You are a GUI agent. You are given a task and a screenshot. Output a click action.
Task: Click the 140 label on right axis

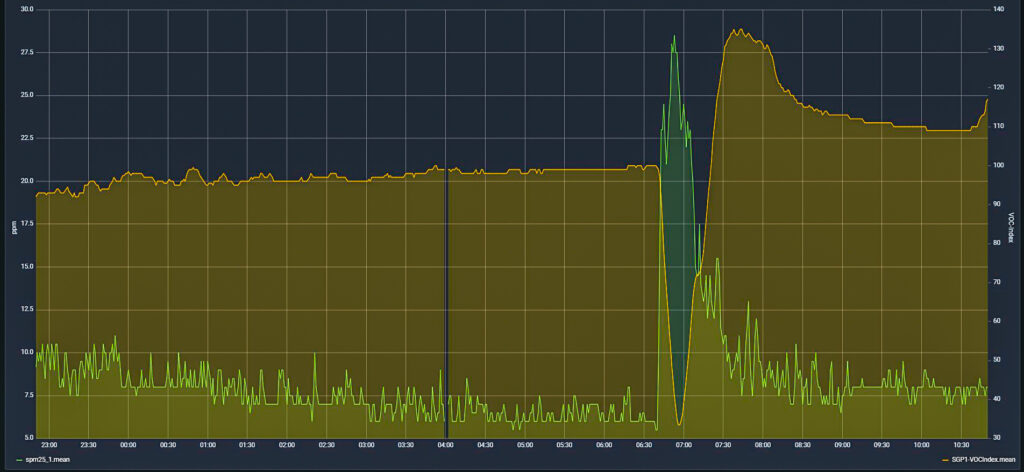[998, 10]
